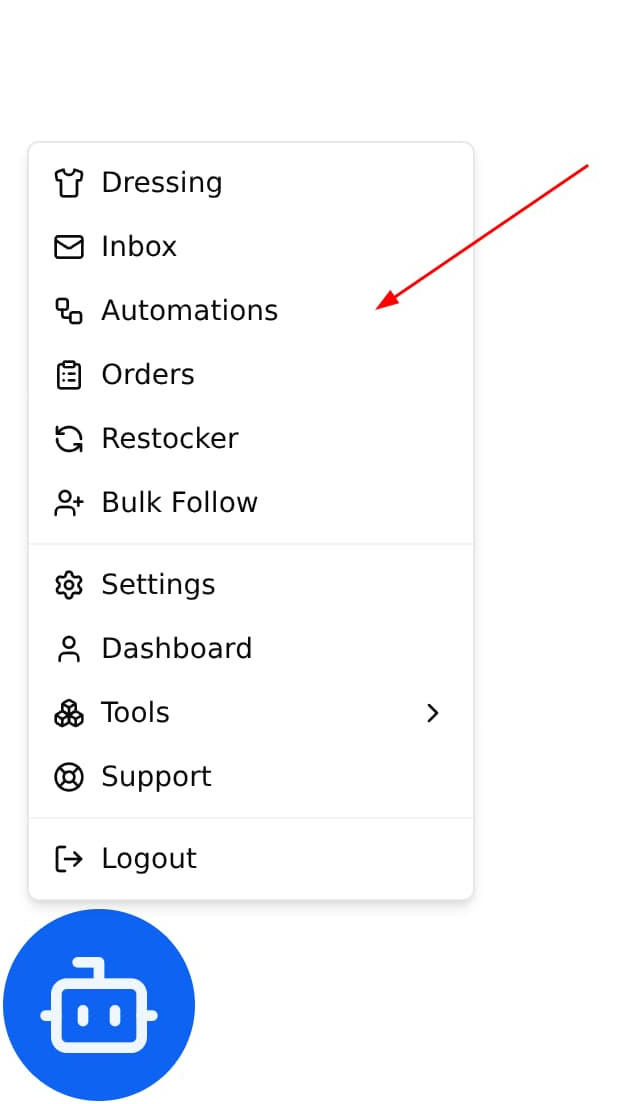The image size is (620, 1104).
Task: Open the Dressing menu item
Action: [161, 183]
